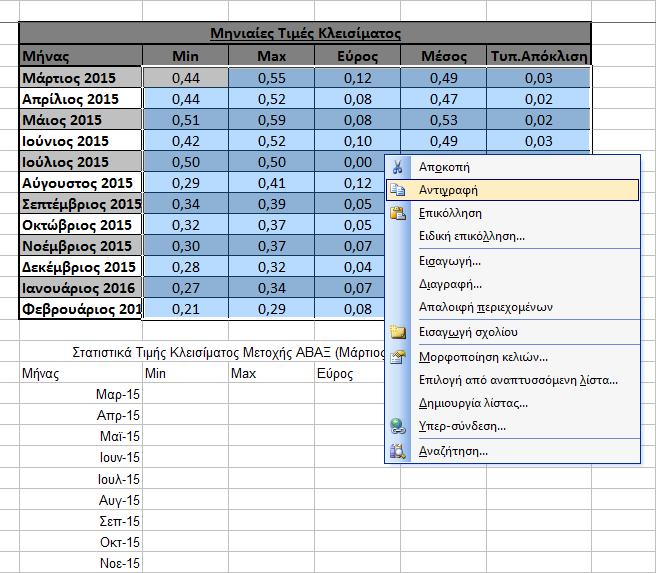Image resolution: width=656 pixels, height=573 pixels.
Task: Select the title cell Μηνιαίες Τιμές Κλεισίματος
Action: [x=305, y=33]
